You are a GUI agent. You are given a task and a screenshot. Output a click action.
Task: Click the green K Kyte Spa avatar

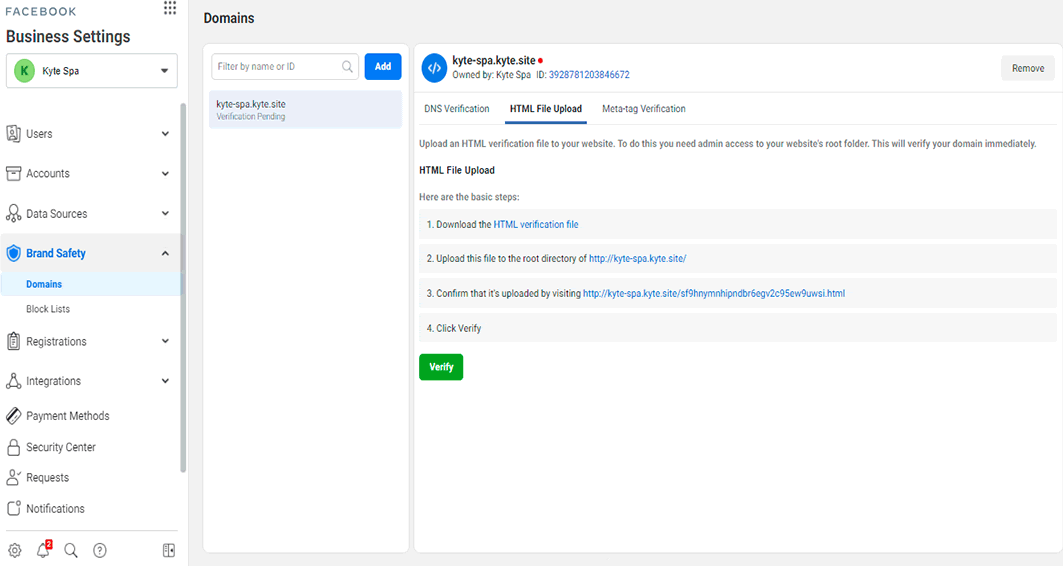(24, 70)
